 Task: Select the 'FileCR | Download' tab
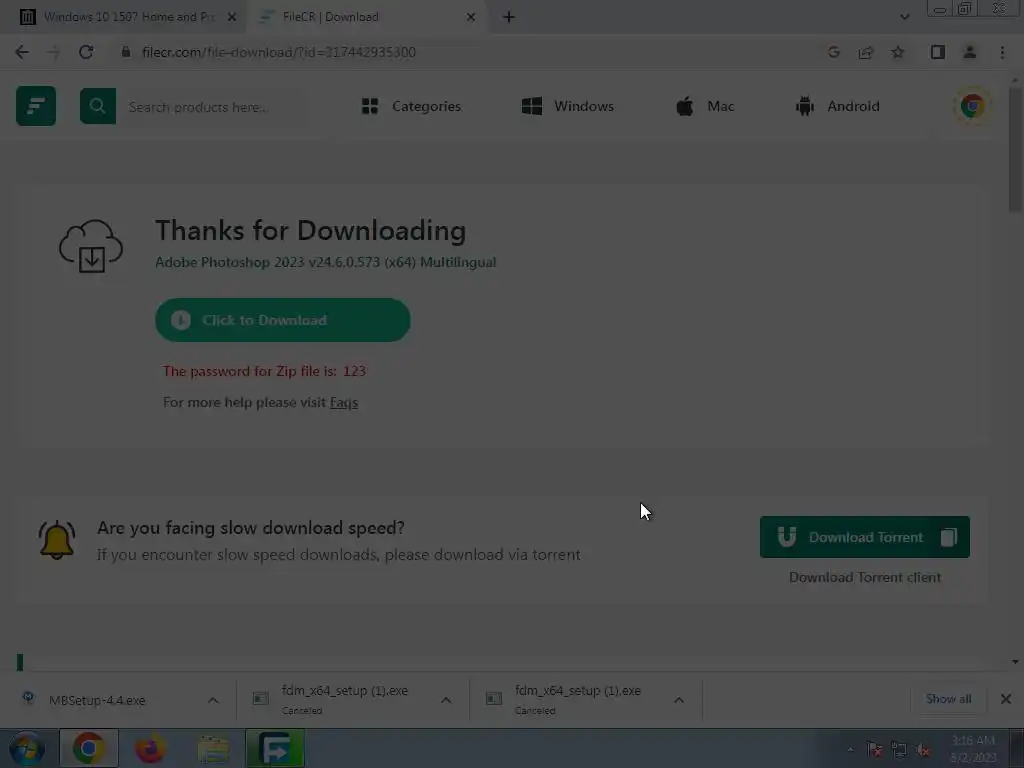click(366, 17)
